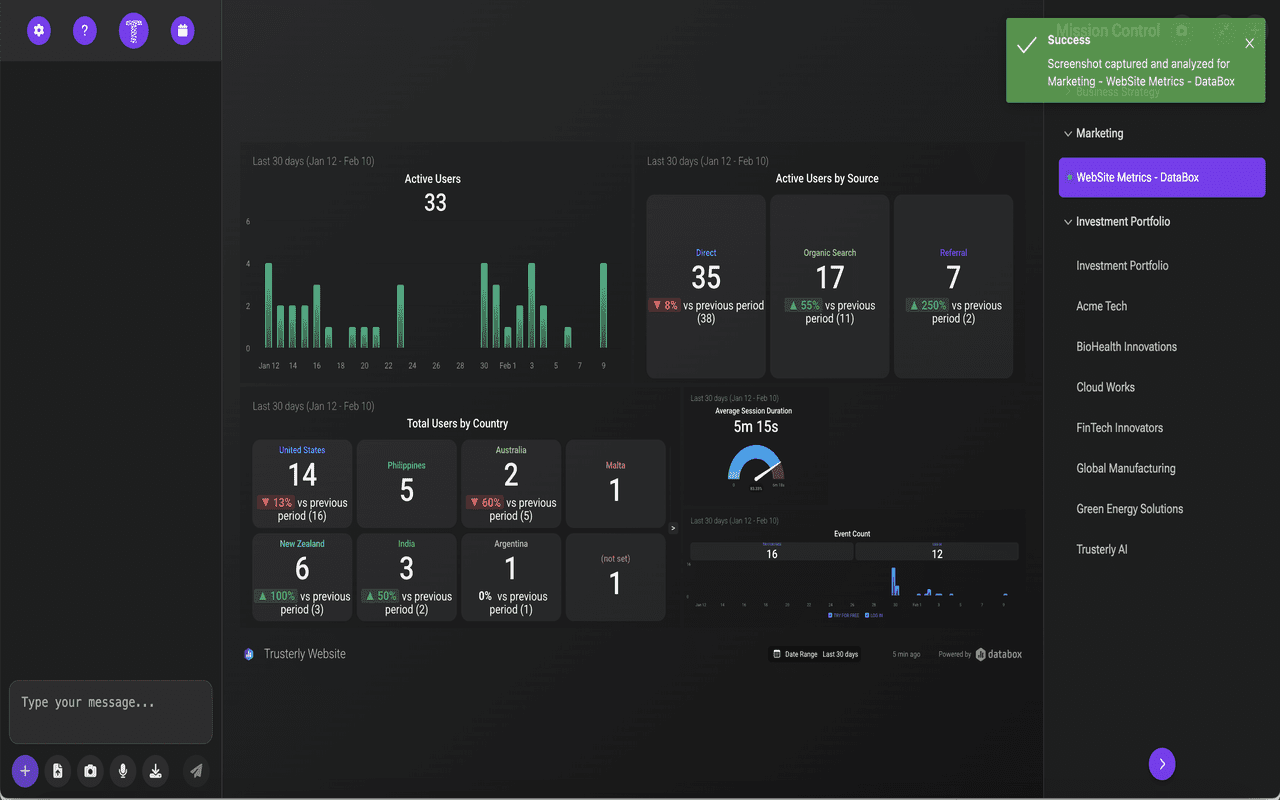Click the Active Users chart title
Image resolution: width=1280 pixels, height=800 pixels.
[x=433, y=179]
